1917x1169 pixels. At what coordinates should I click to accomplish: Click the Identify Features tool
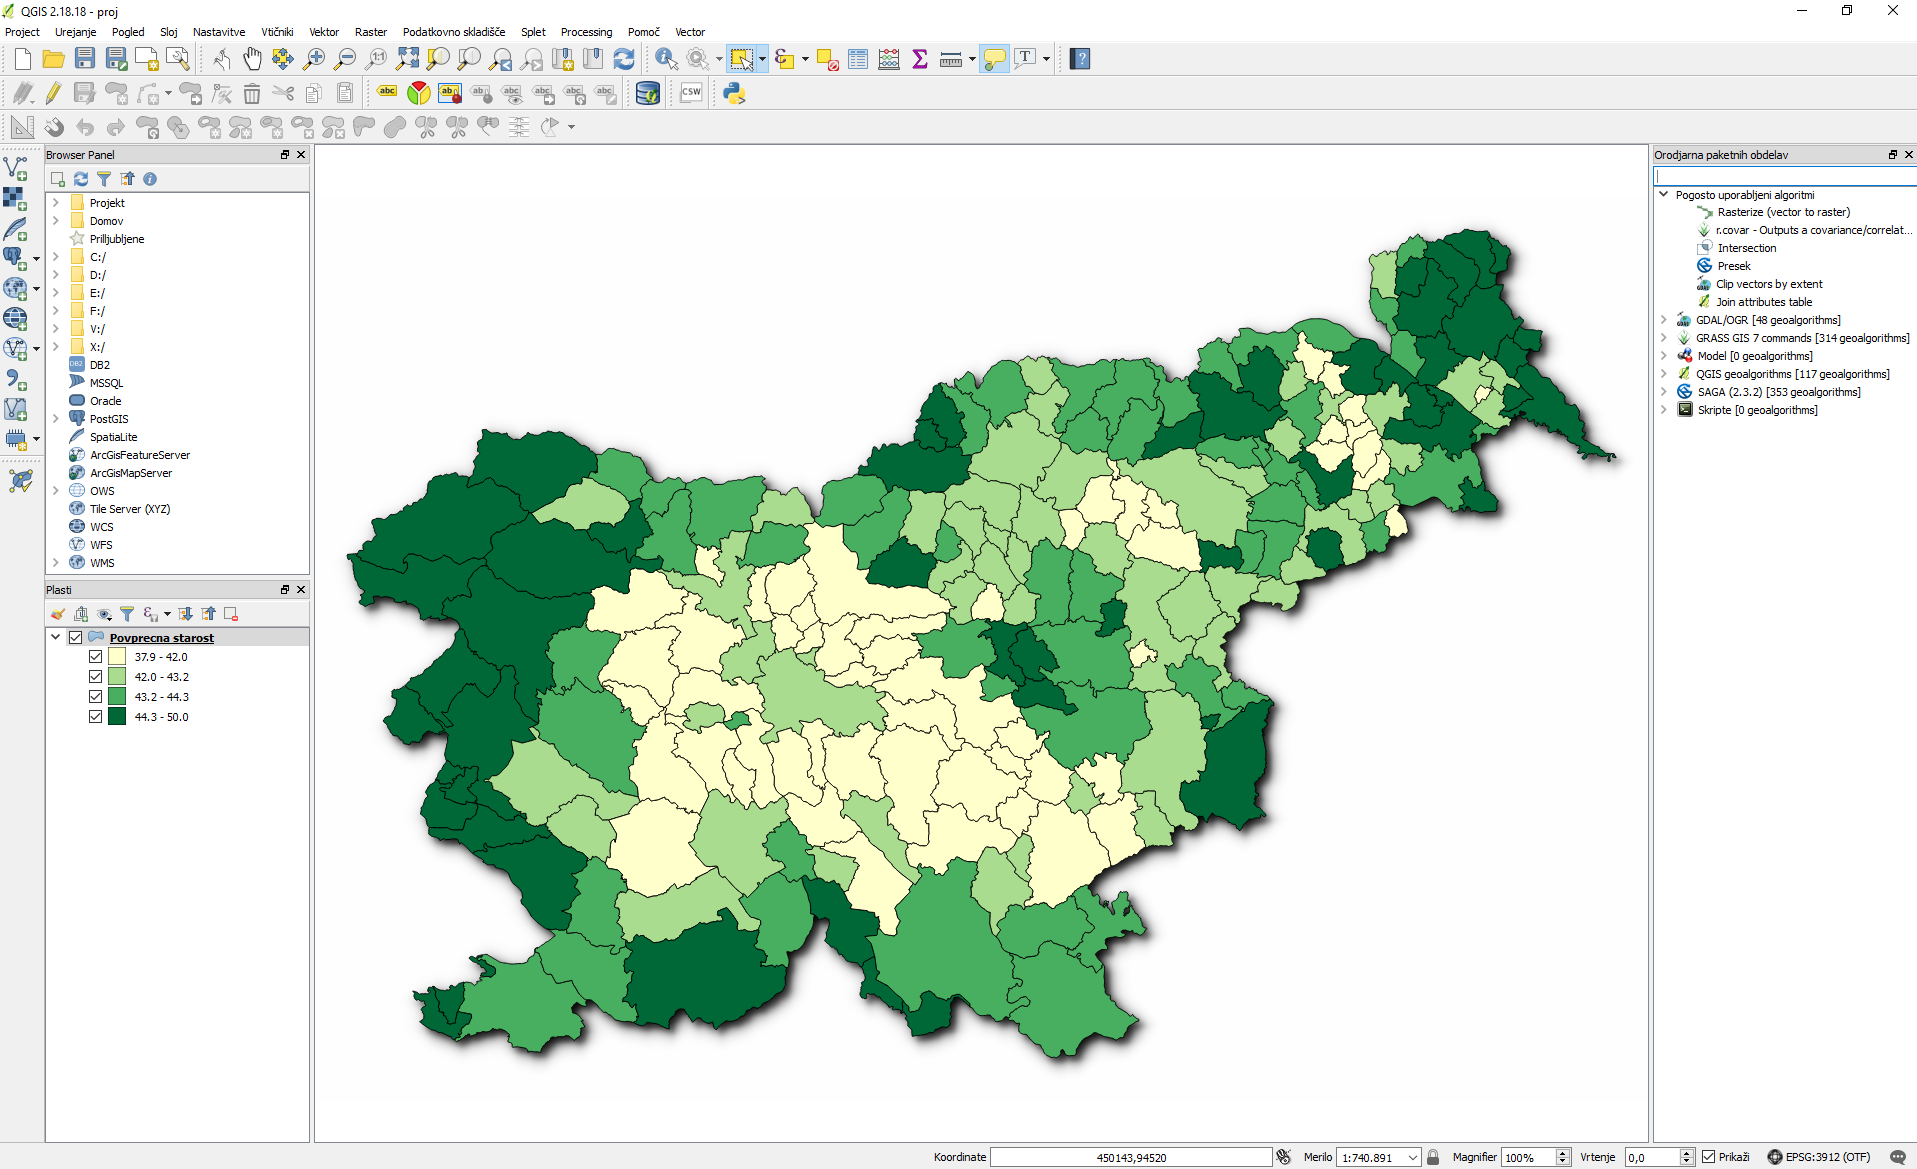tap(666, 59)
